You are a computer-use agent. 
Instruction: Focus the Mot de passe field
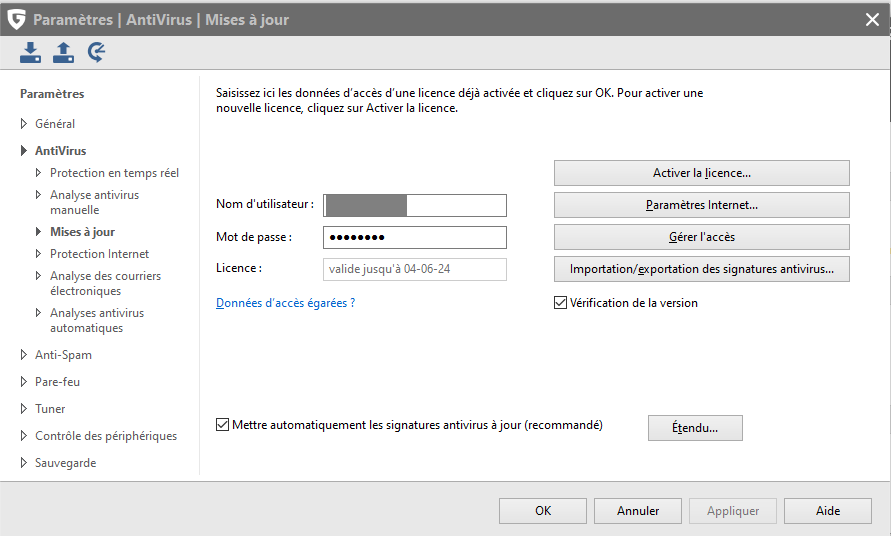[x=415, y=238]
